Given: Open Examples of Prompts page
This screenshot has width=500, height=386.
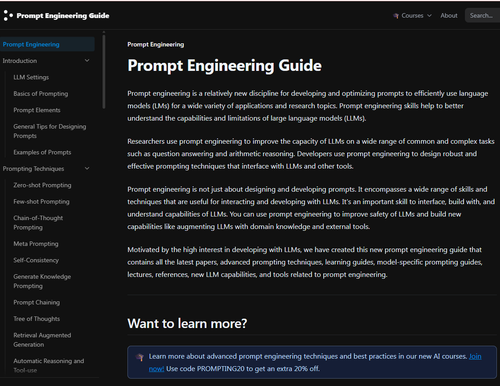Looking at the screenshot, I should pos(42,152).
